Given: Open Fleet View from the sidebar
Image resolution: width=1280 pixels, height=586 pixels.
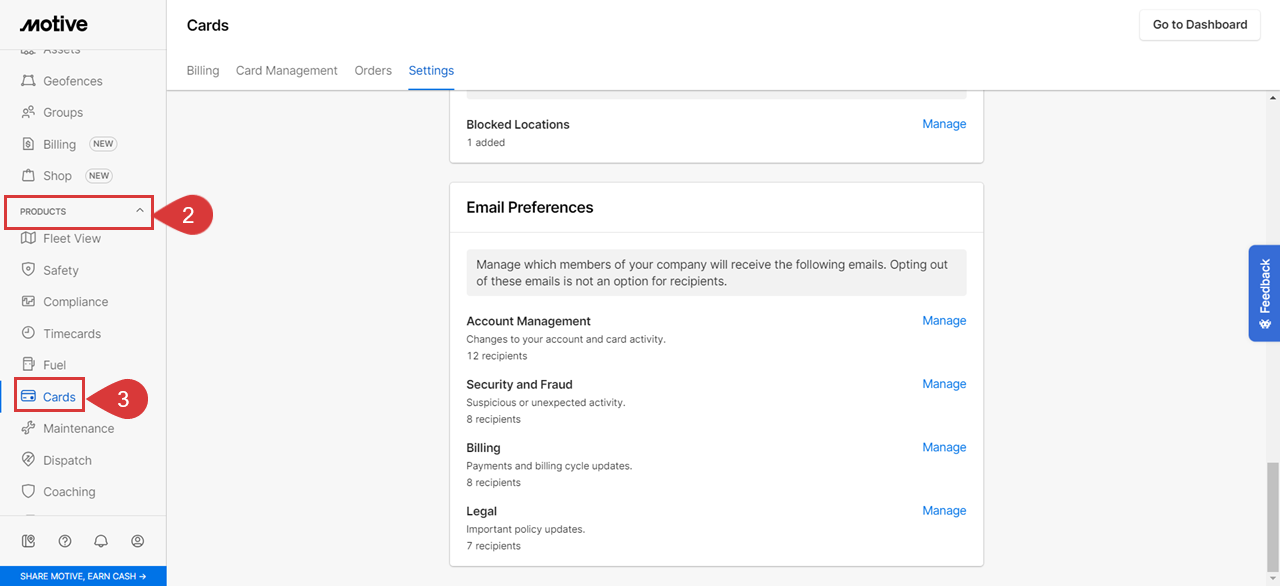Looking at the screenshot, I should pos(71,239).
